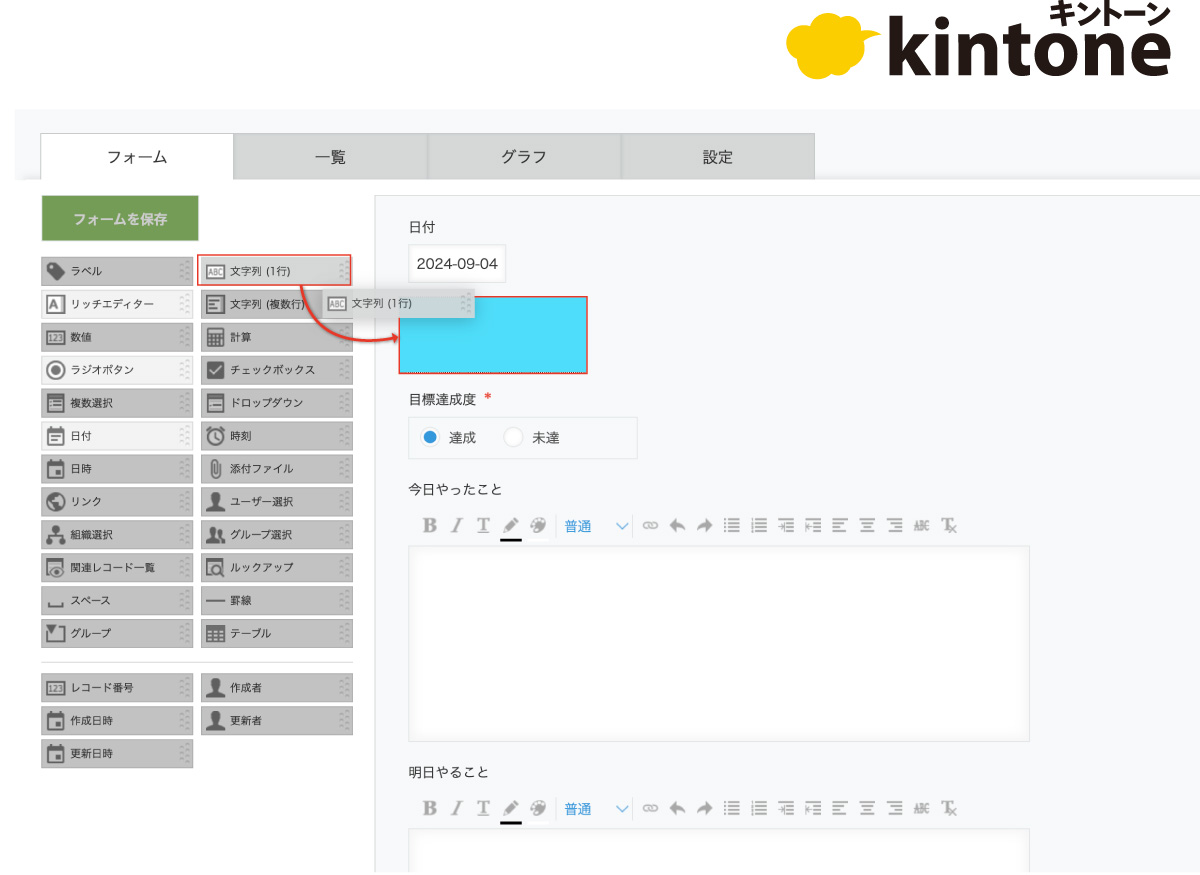Screen dimensions: 1200x875
Task: Click Italic in the 明日やること toolbar
Action: point(456,809)
